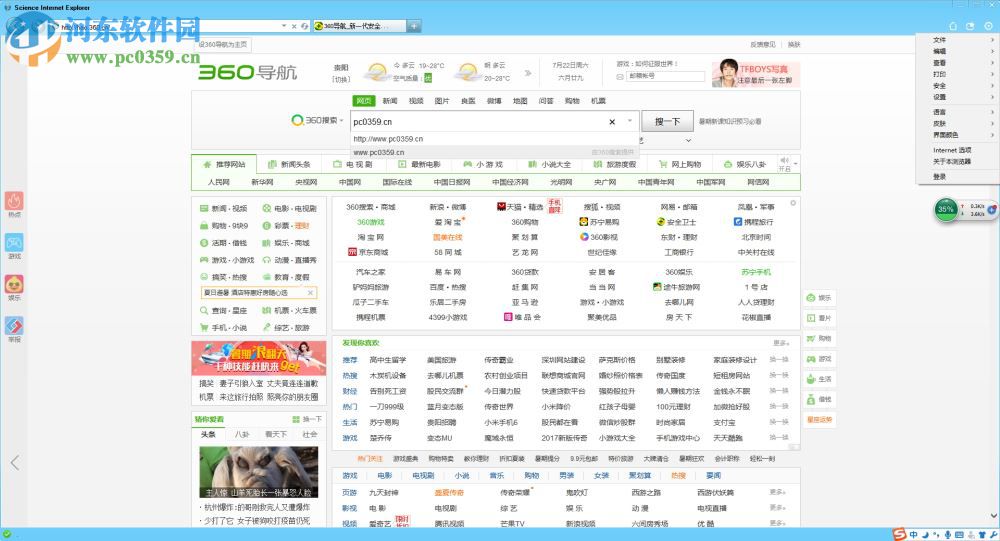Open the 编辑 submenu
This screenshot has width=1000, height=541.
(956, 51)
